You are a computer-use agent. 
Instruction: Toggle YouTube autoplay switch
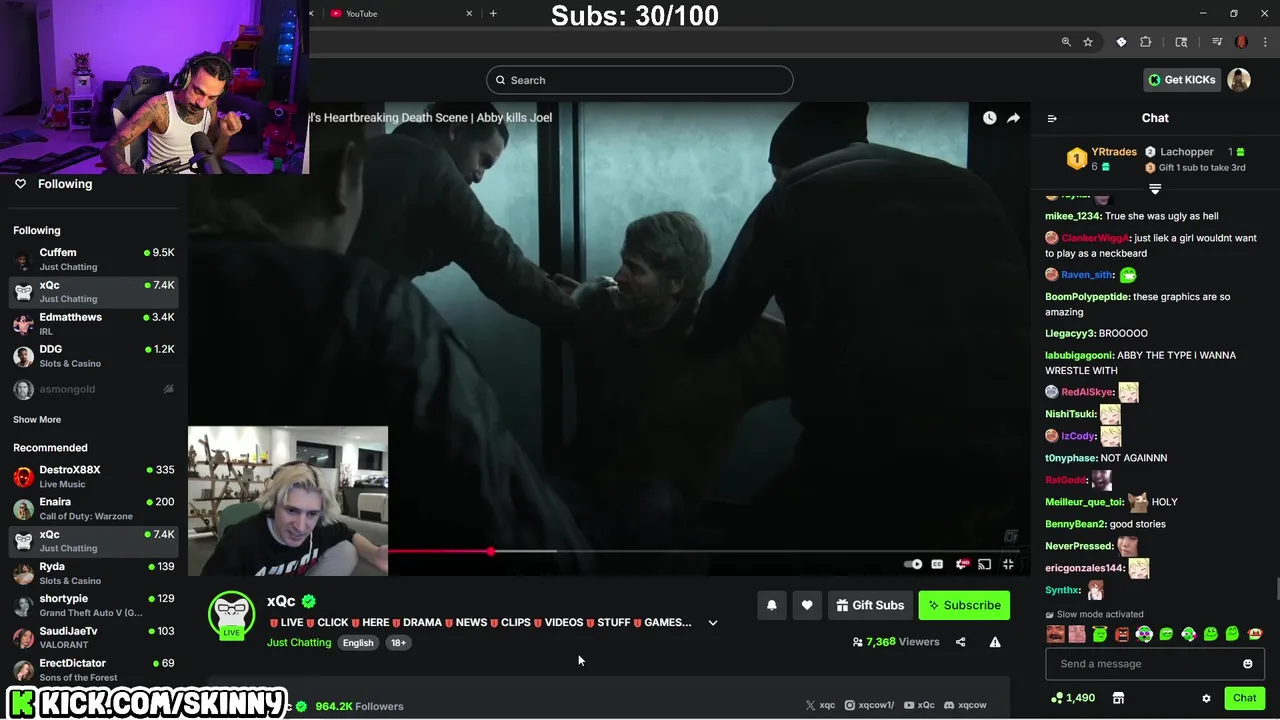913,565
